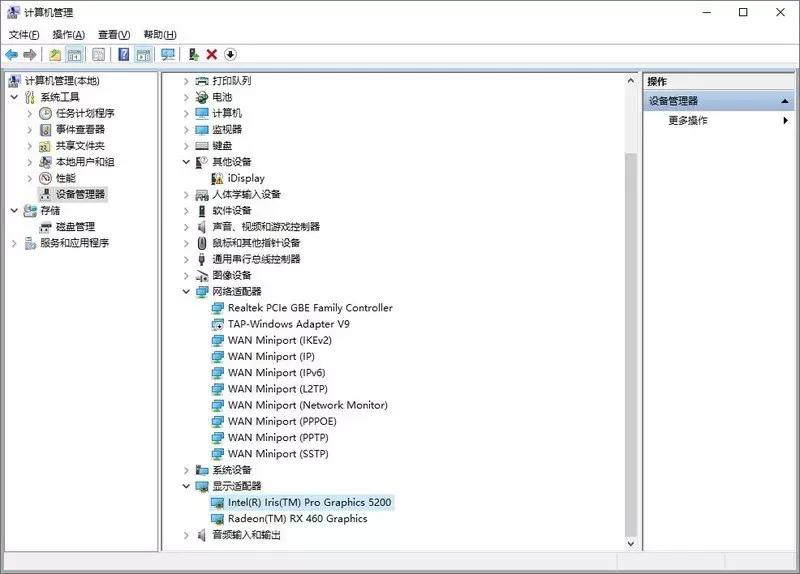Toggle Show/Hide Console Tree toolbar icon
This screenshot has height=574, width=800.
click(74, 55)
